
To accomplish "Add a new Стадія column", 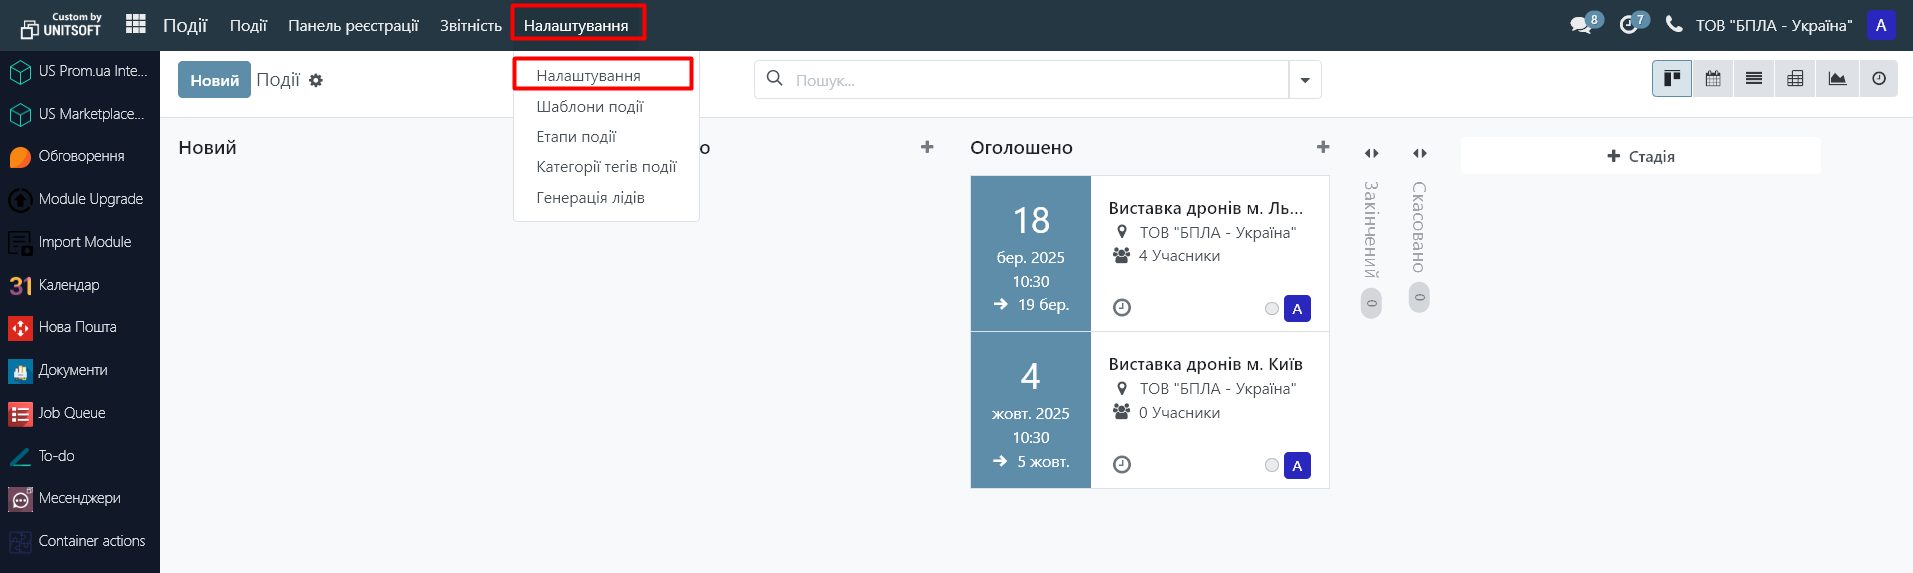I will (x=1640, y=156).
